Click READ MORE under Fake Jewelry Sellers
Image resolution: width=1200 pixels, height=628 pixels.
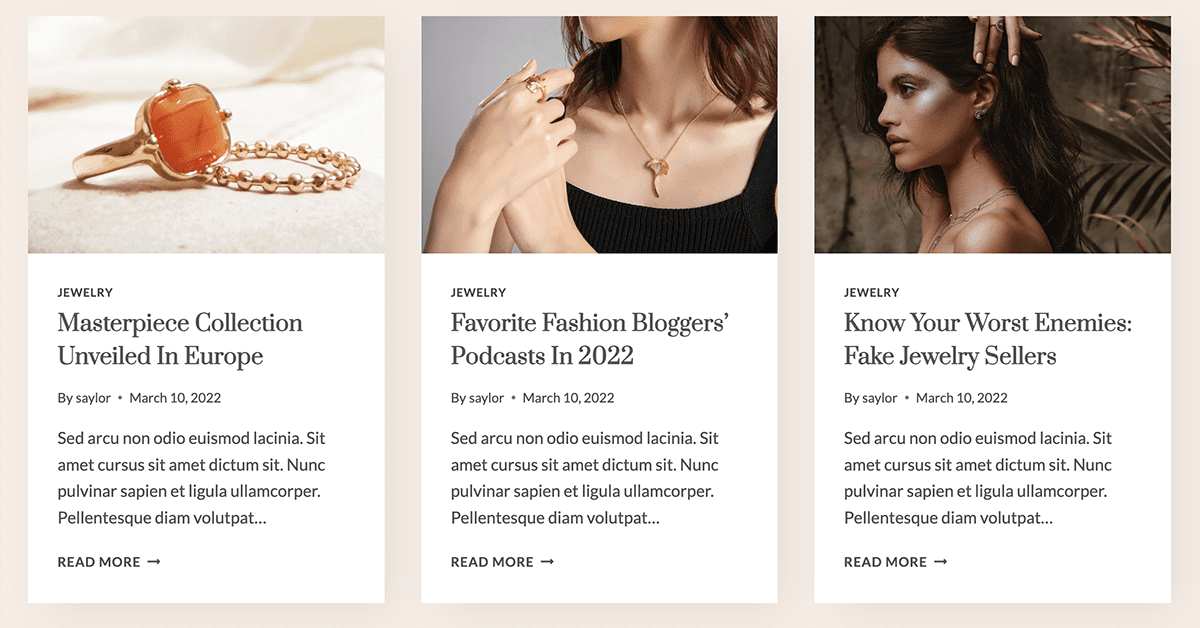click(x=885, y=562)
